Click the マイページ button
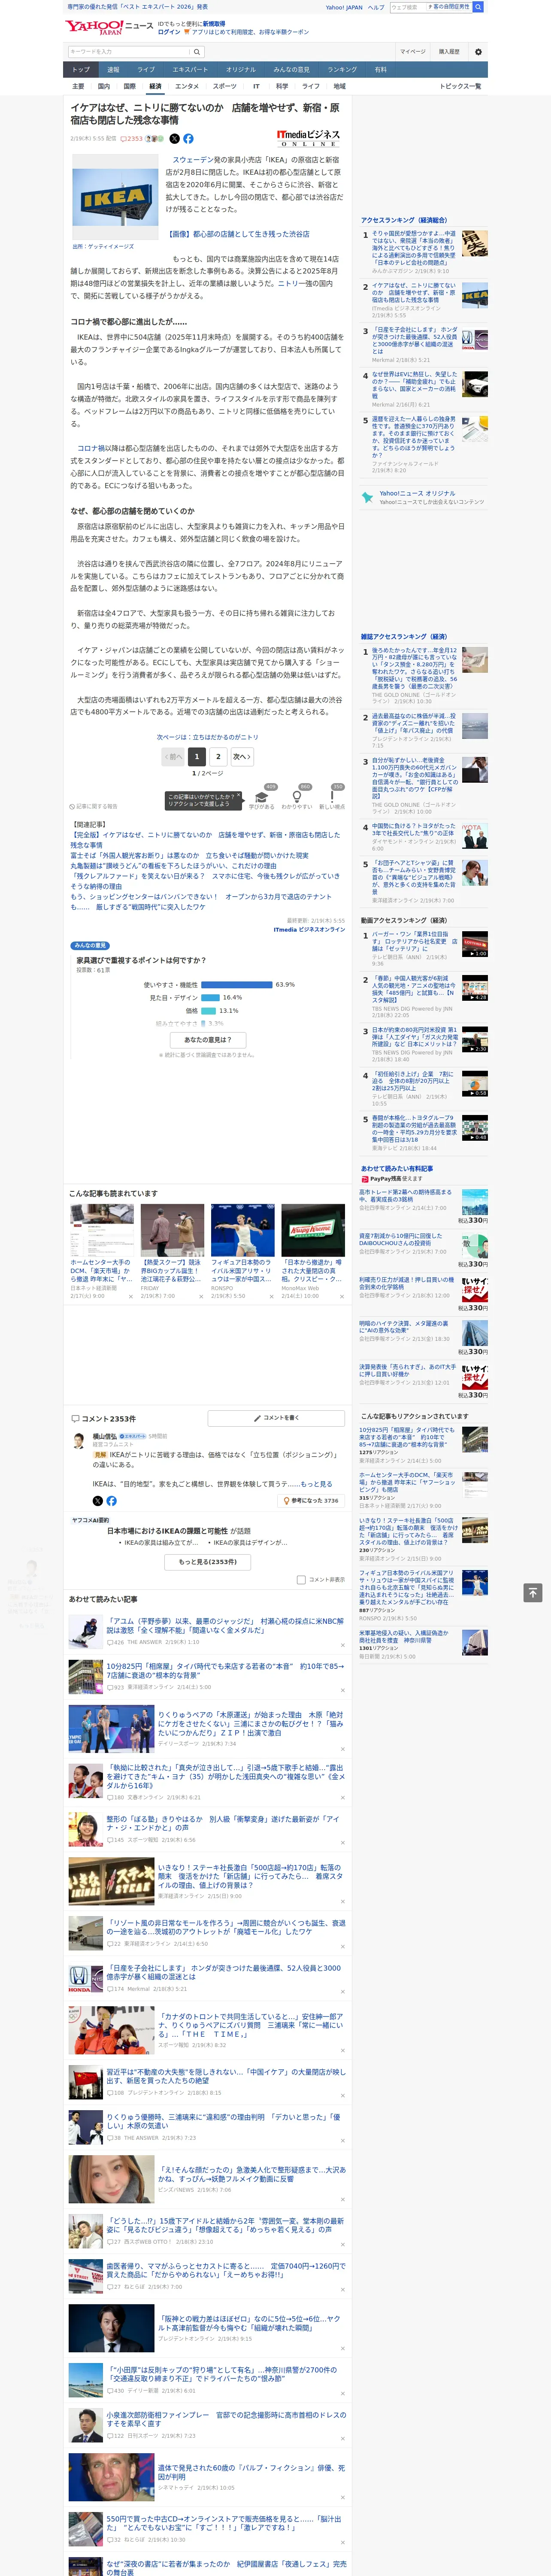The image size is (551, 2576). click(x=413, y=52)
